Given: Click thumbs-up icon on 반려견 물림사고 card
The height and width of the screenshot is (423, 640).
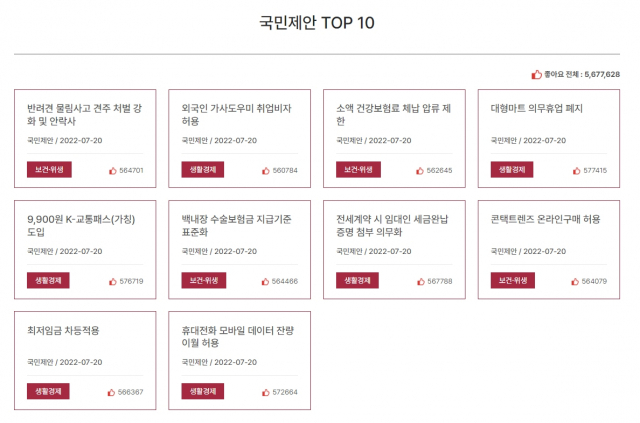Looking at the screenshot, I should point(113,171).
